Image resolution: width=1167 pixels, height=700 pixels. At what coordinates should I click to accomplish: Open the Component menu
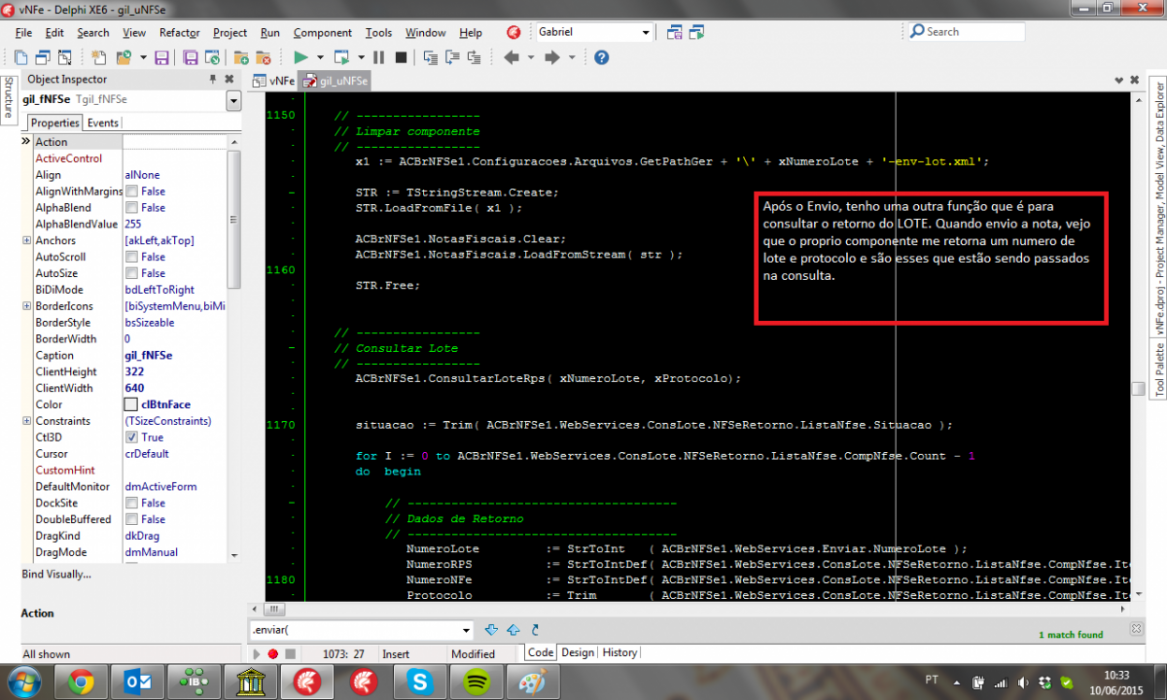point(322,33)
